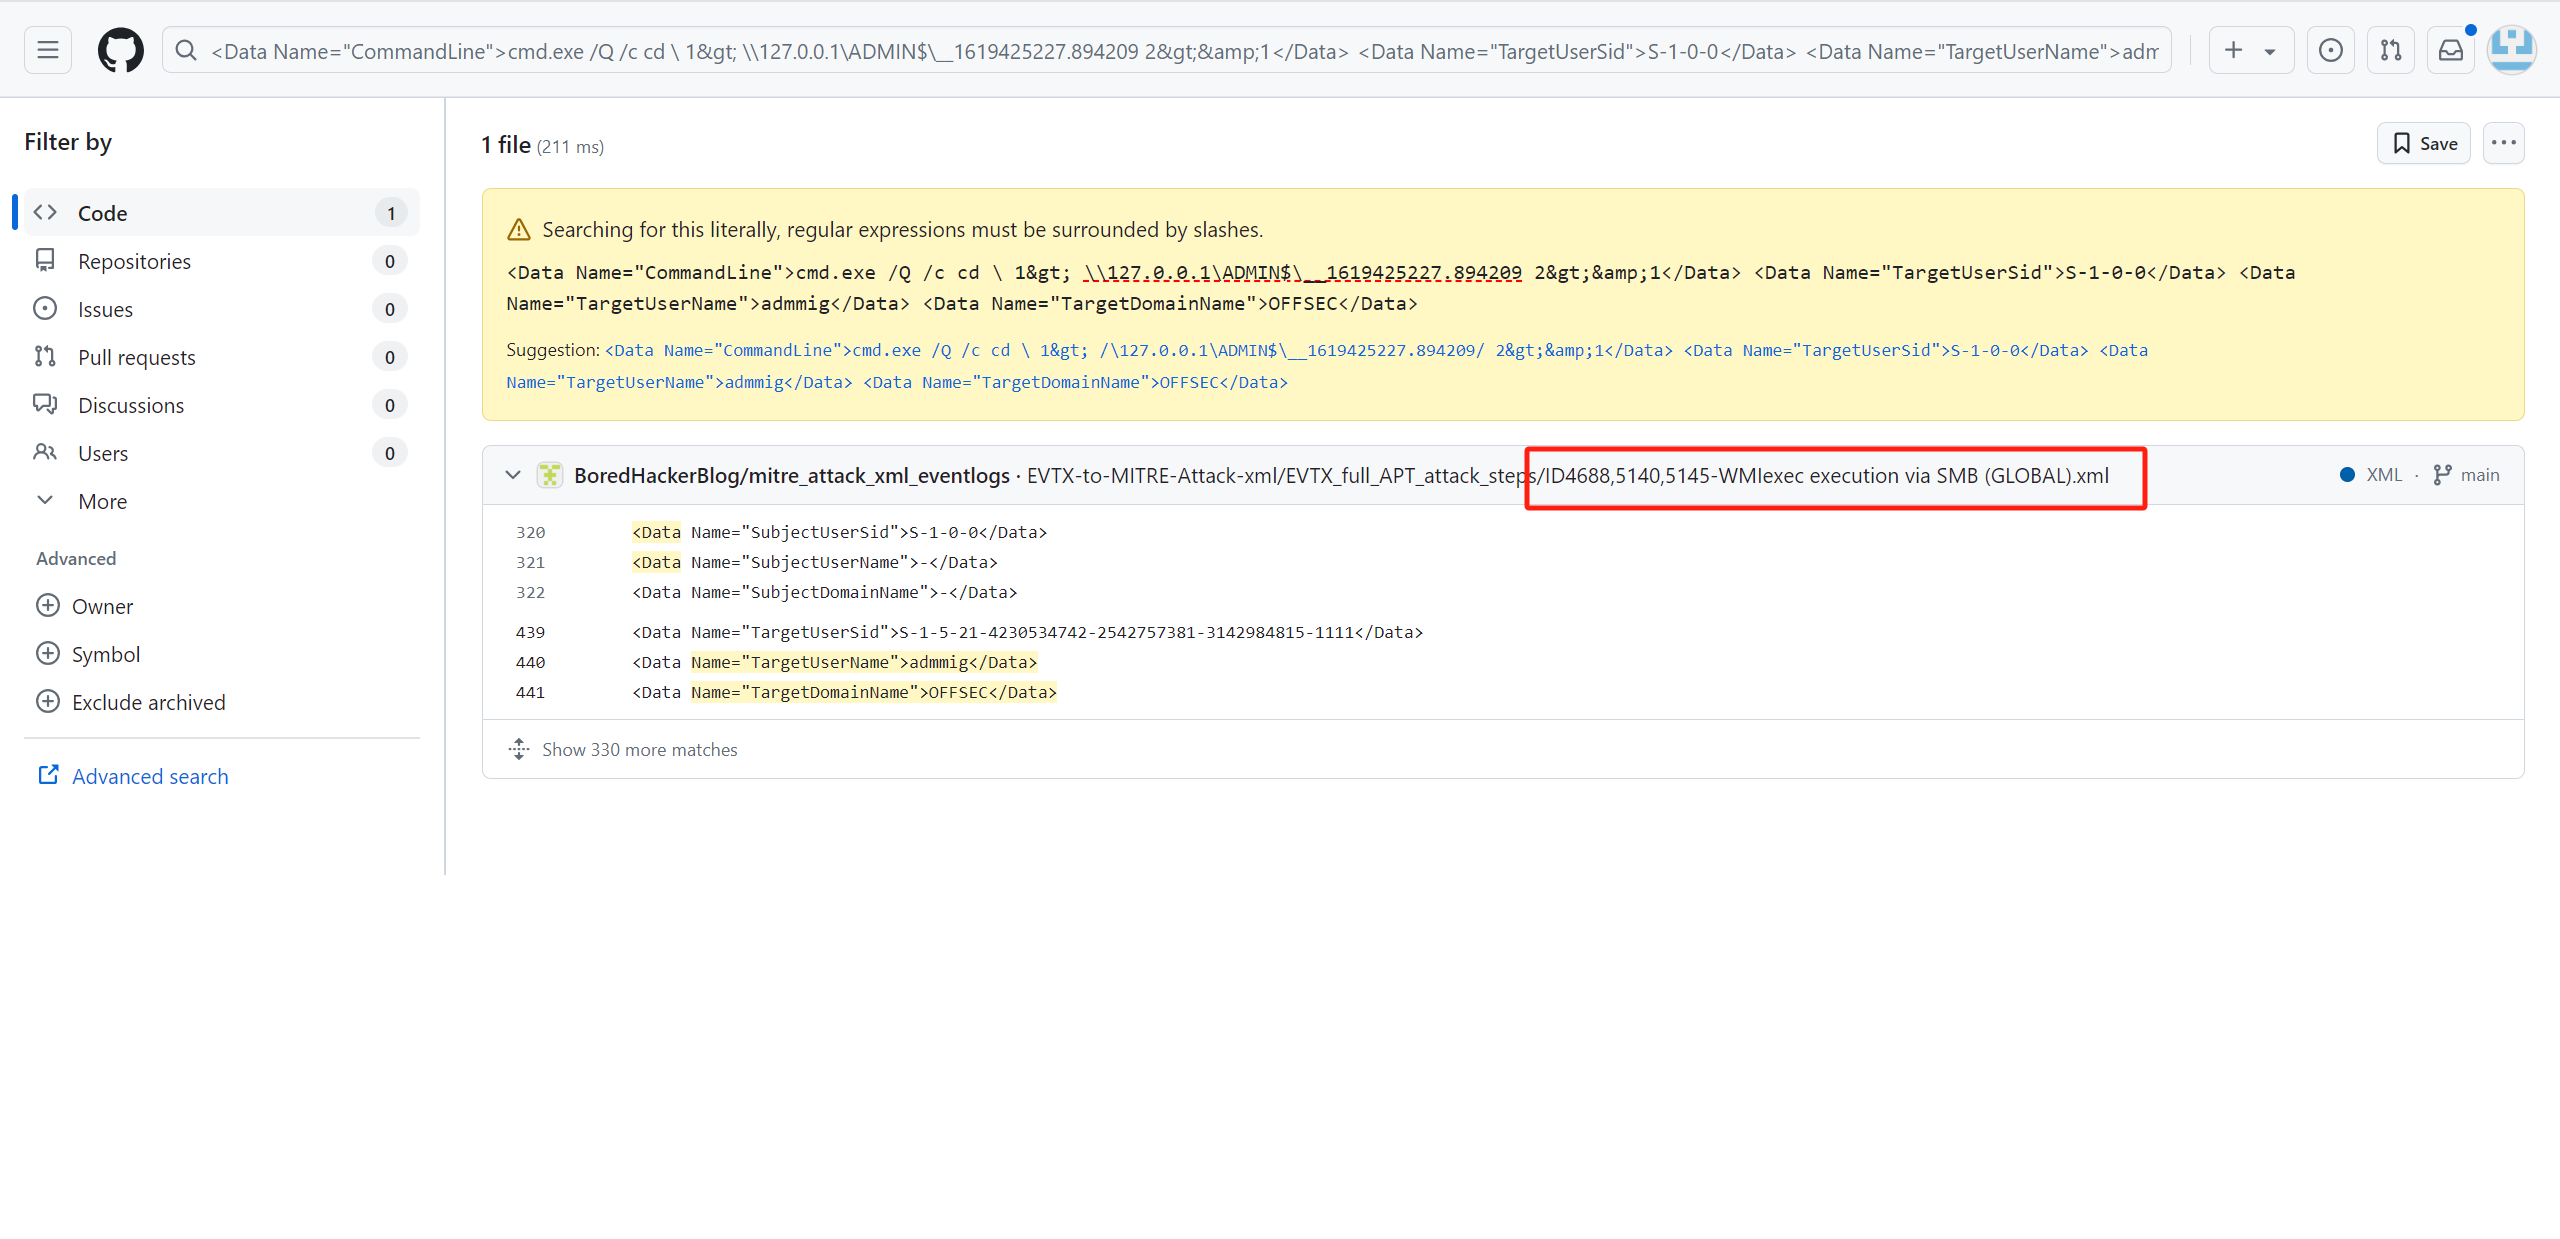Open the three-dot options menu
Image resolution: width=2560 pixels, height=1239 pixels.
2503,143
